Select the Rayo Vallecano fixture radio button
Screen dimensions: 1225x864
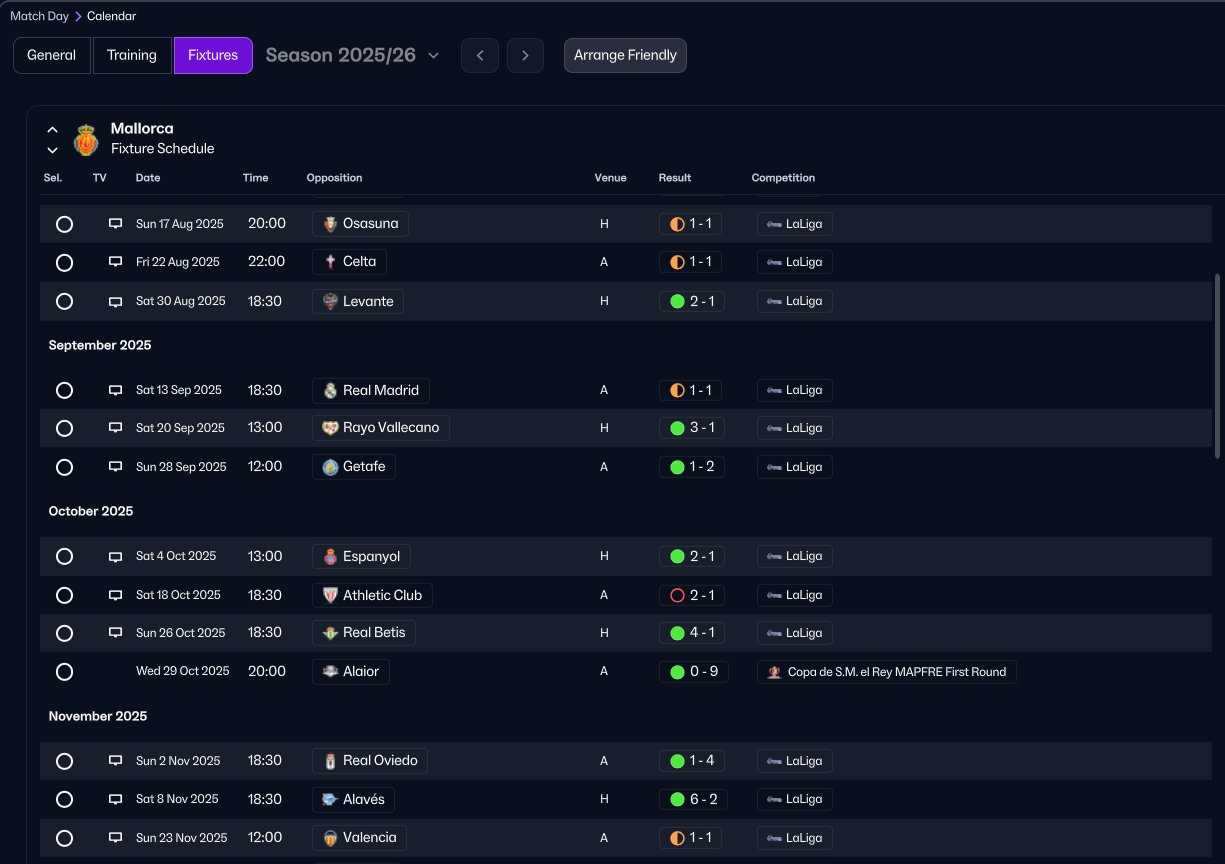coord(64,428)
